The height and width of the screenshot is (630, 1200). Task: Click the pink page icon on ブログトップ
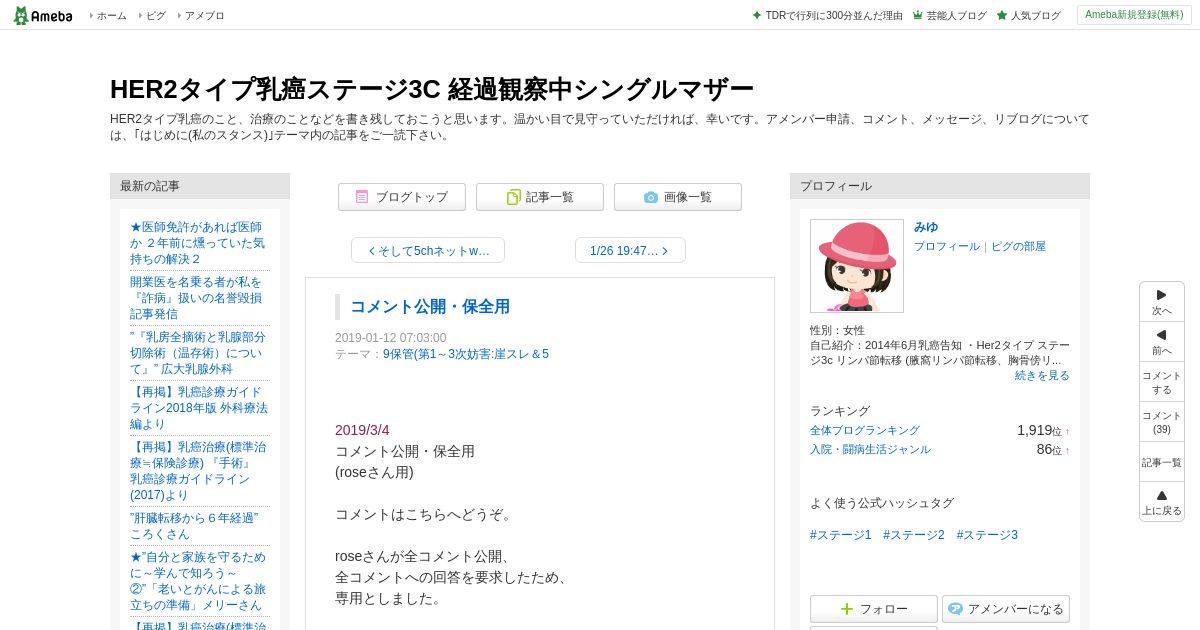tap(362, 197)
